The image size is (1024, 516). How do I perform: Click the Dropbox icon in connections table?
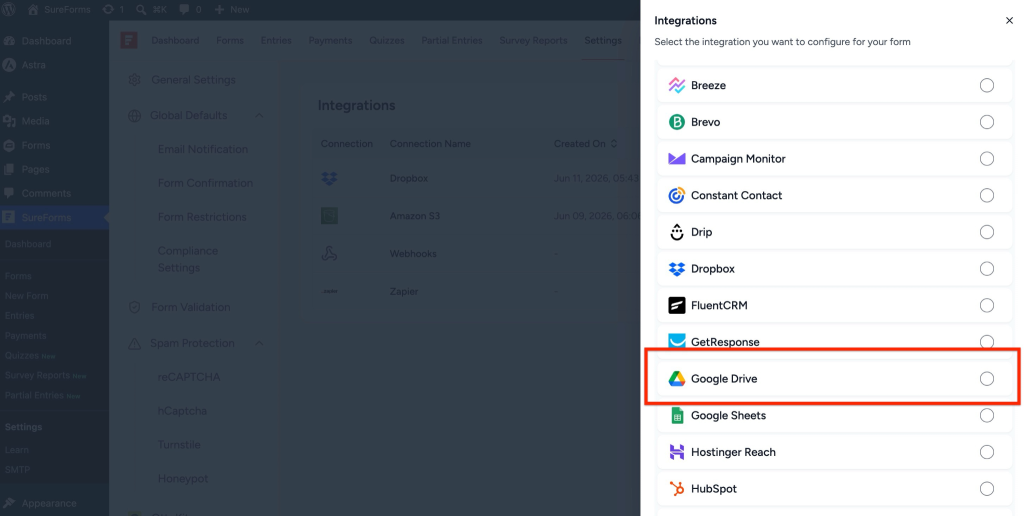click(329, 178)
